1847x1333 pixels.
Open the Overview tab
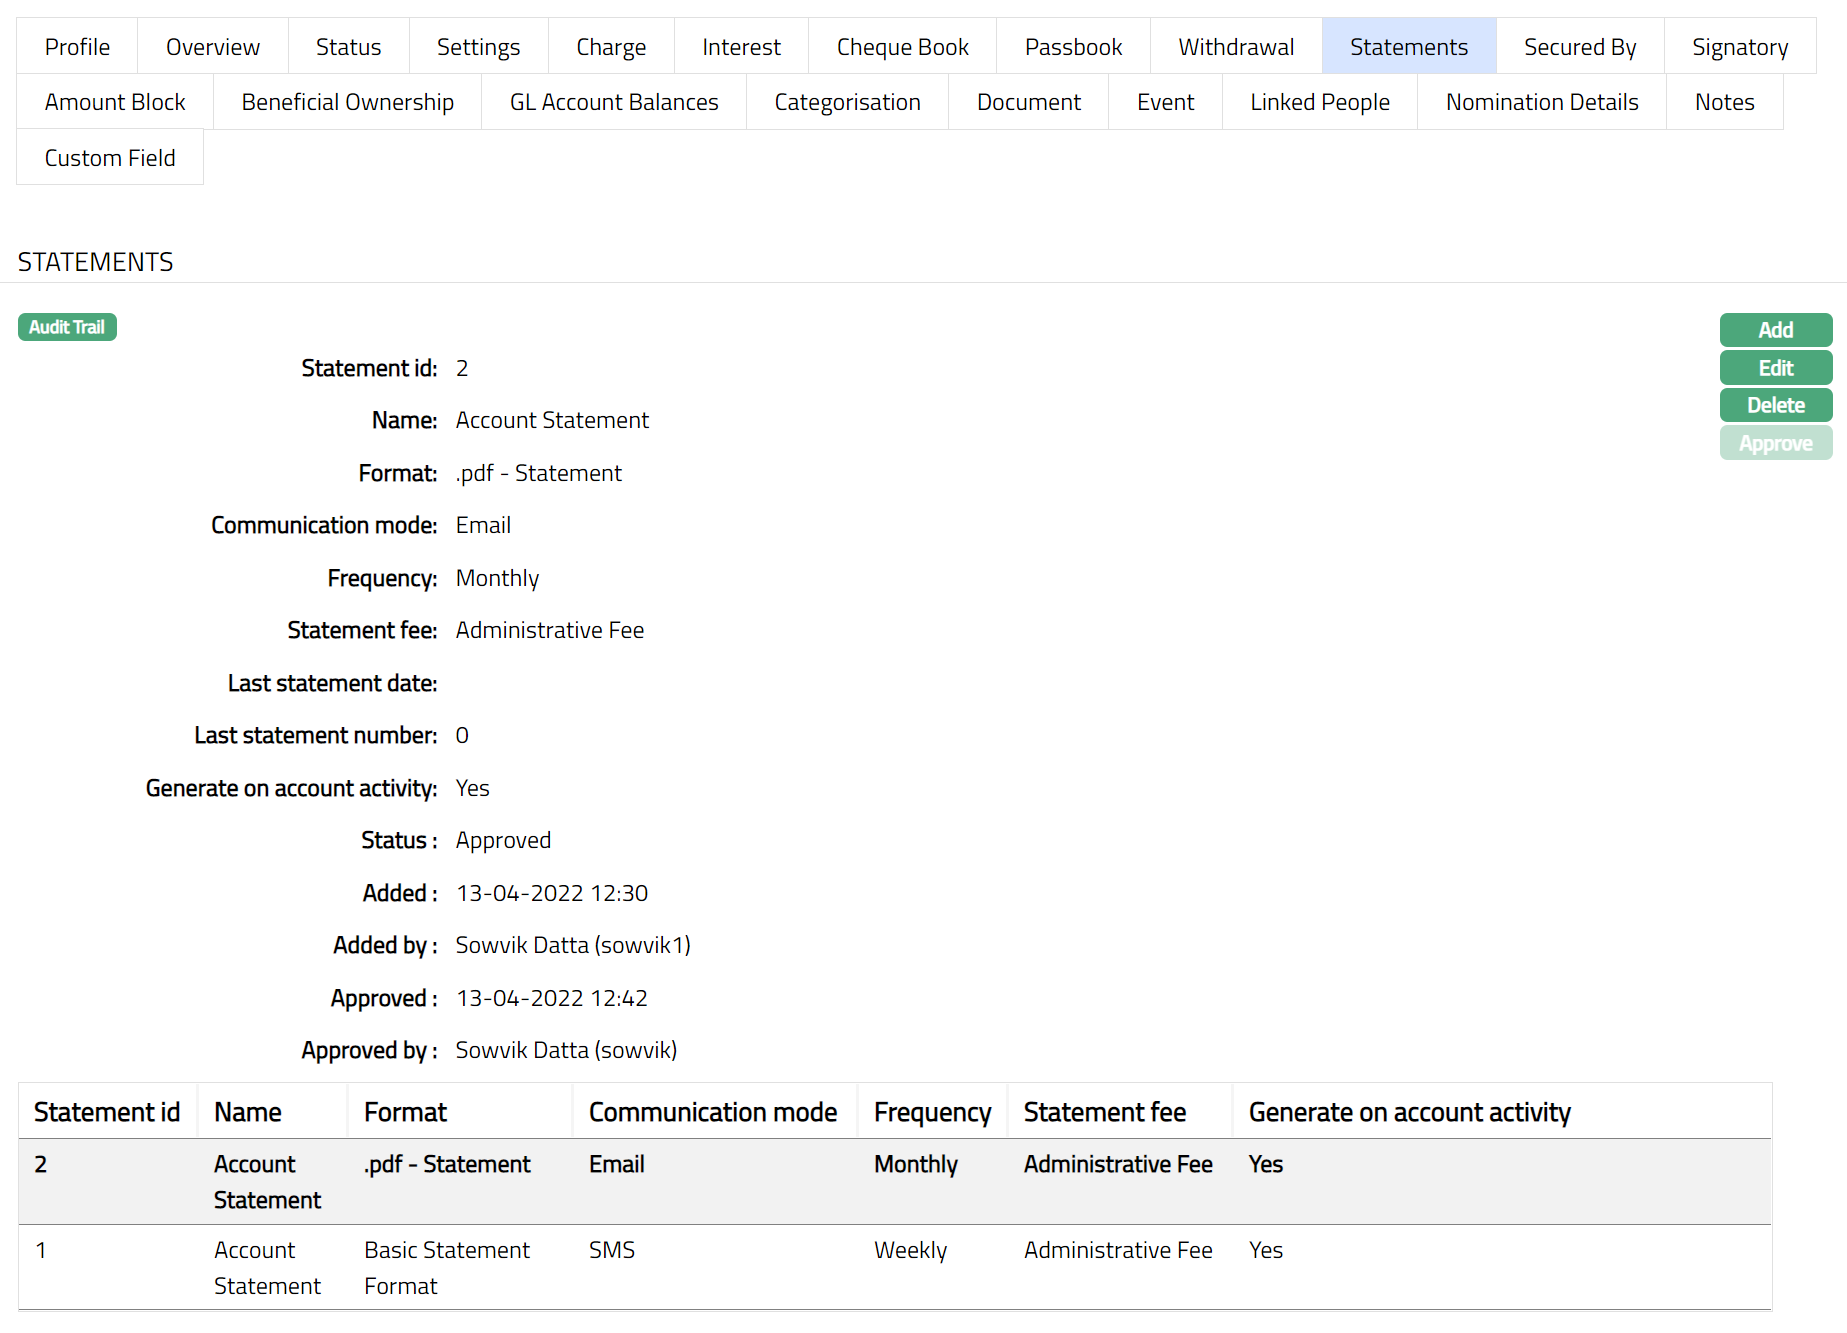tap(212, 47)
